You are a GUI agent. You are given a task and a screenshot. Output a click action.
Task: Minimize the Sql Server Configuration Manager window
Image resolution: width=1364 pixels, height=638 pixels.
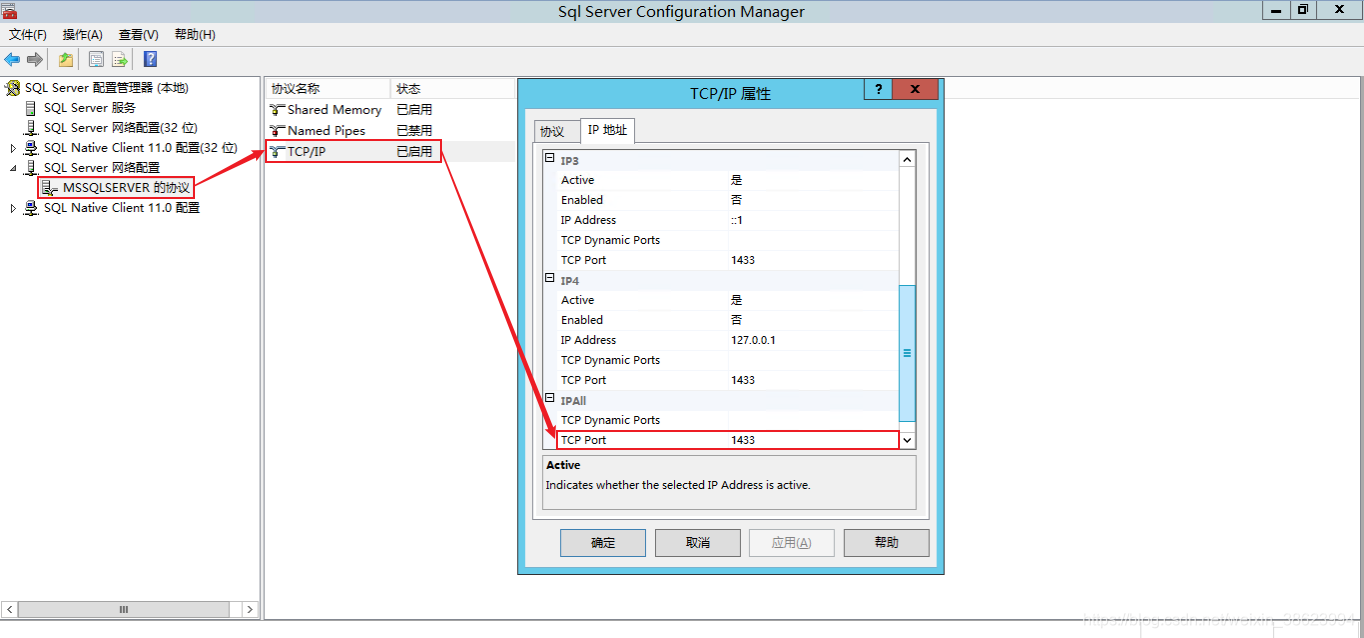(x=1275, y=10)
